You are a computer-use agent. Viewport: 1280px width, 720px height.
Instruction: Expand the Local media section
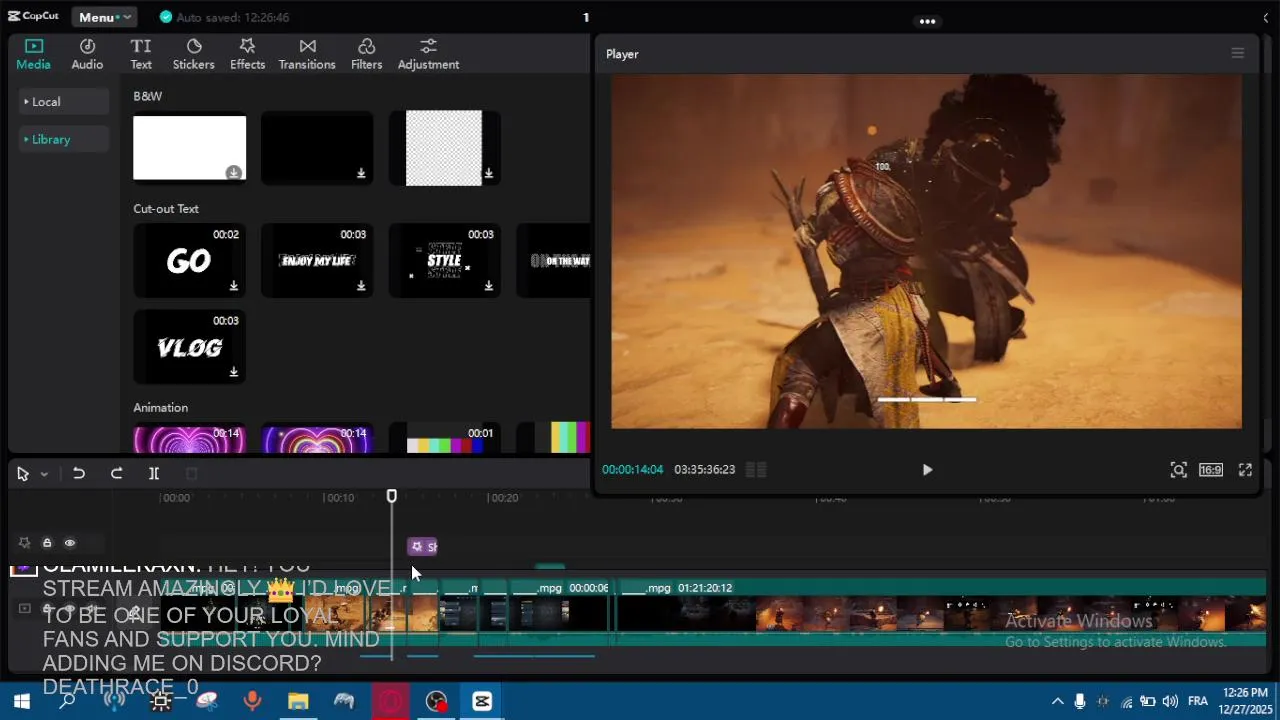tap(64, 102)
